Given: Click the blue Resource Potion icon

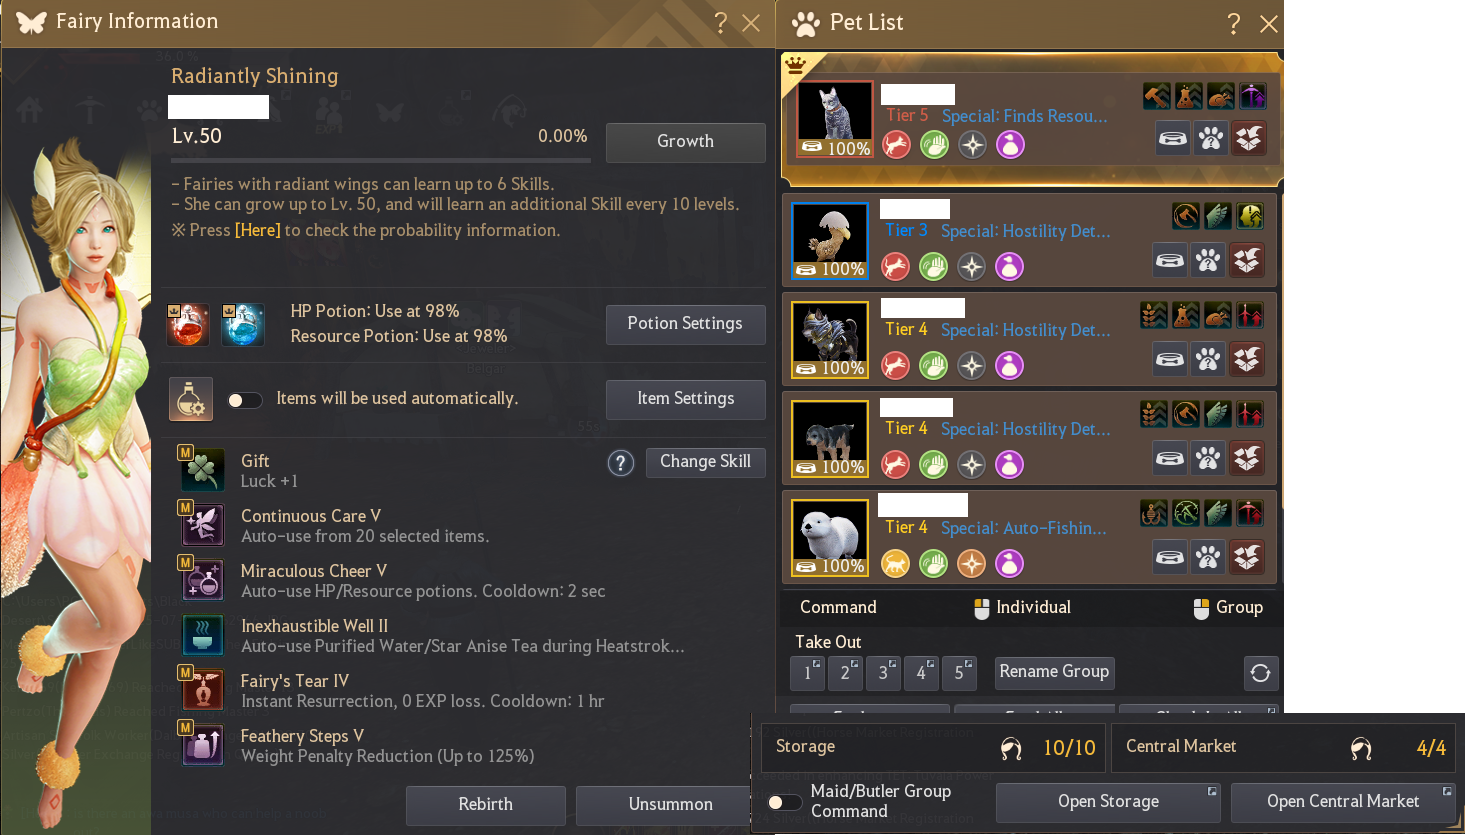Looking at the screenshot, I should (x=243, y=325).
